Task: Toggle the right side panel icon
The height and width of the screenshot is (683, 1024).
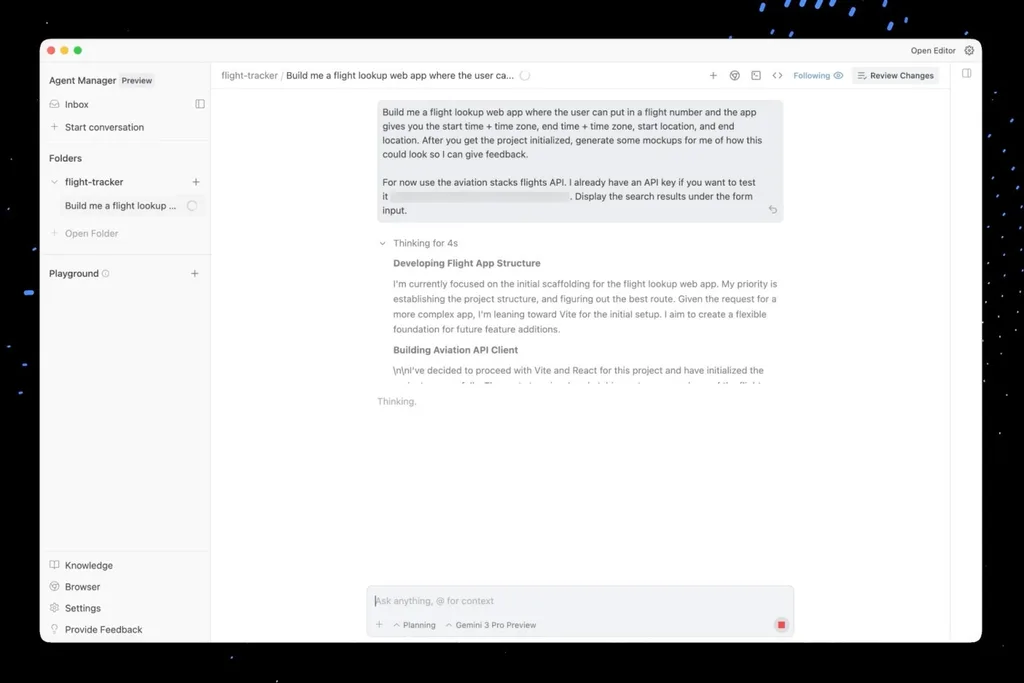Action: [967, 73]
